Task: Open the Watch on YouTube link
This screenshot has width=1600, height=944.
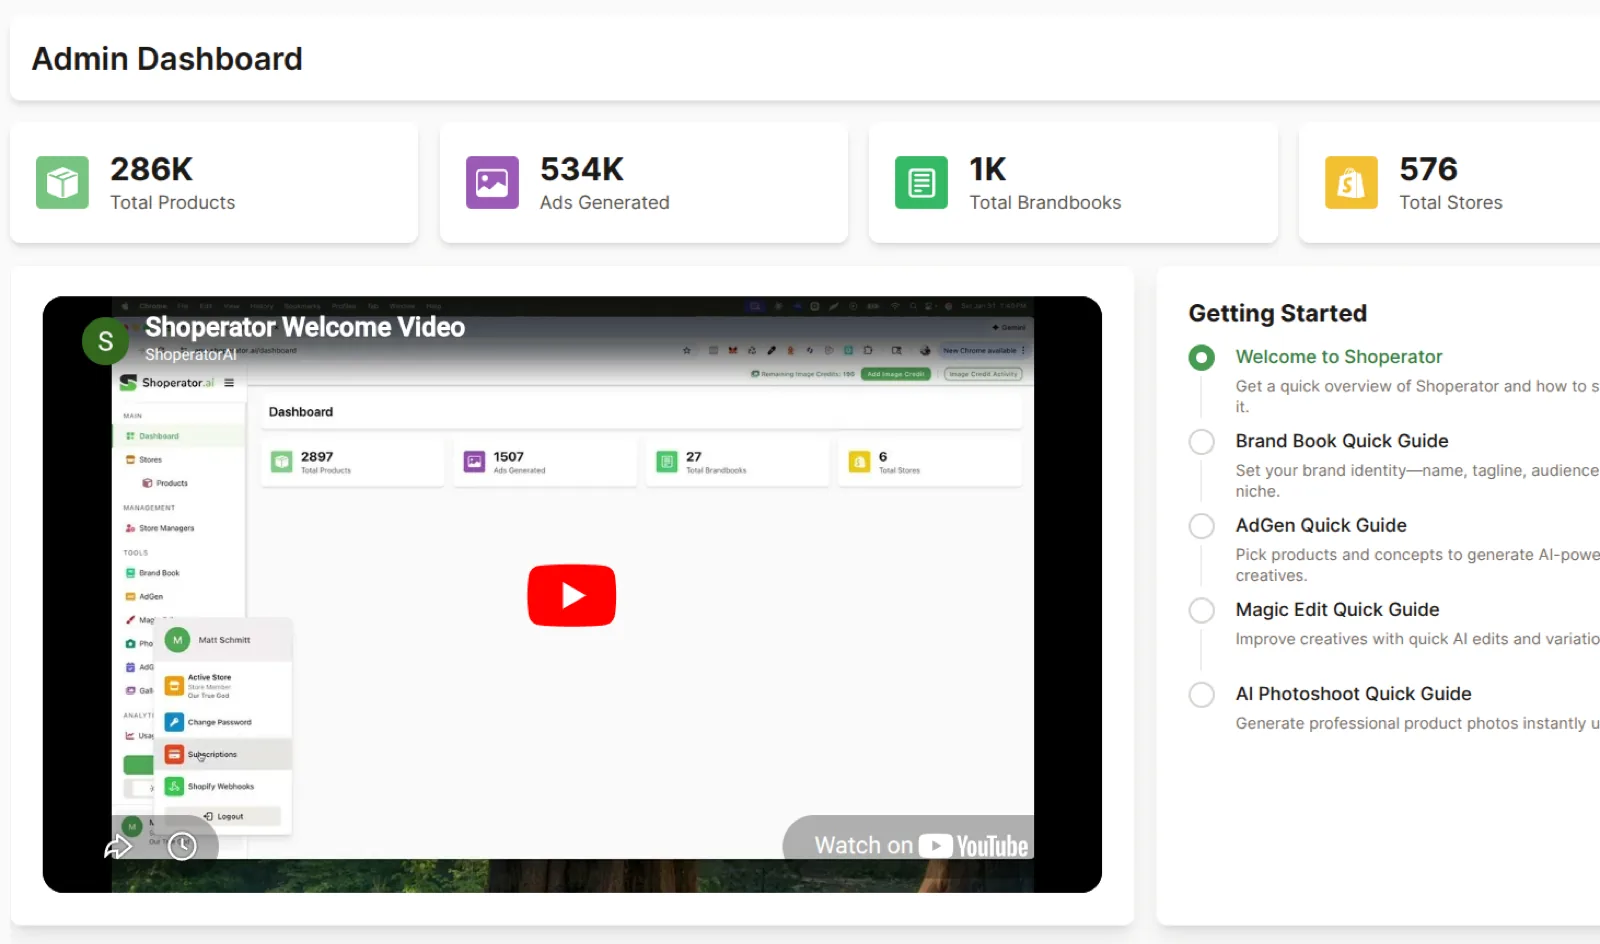Action: [x=921, y=846]
